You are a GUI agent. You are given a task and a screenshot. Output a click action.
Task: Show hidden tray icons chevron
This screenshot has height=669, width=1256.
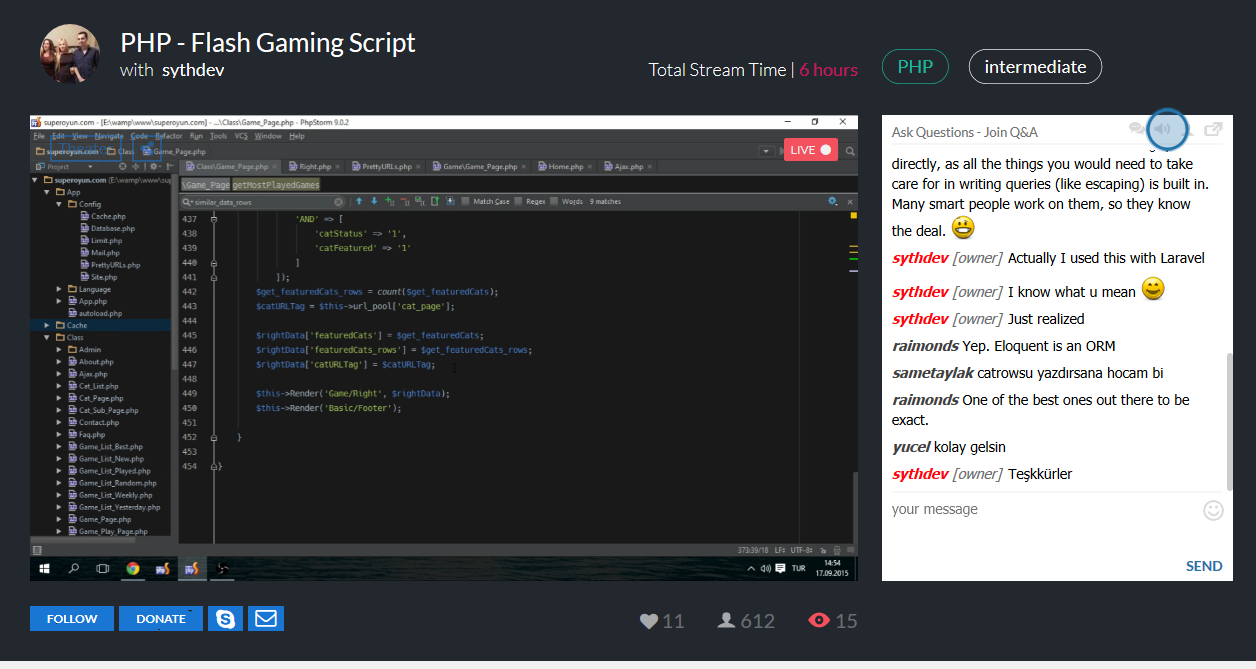click(x=752, y=568)
